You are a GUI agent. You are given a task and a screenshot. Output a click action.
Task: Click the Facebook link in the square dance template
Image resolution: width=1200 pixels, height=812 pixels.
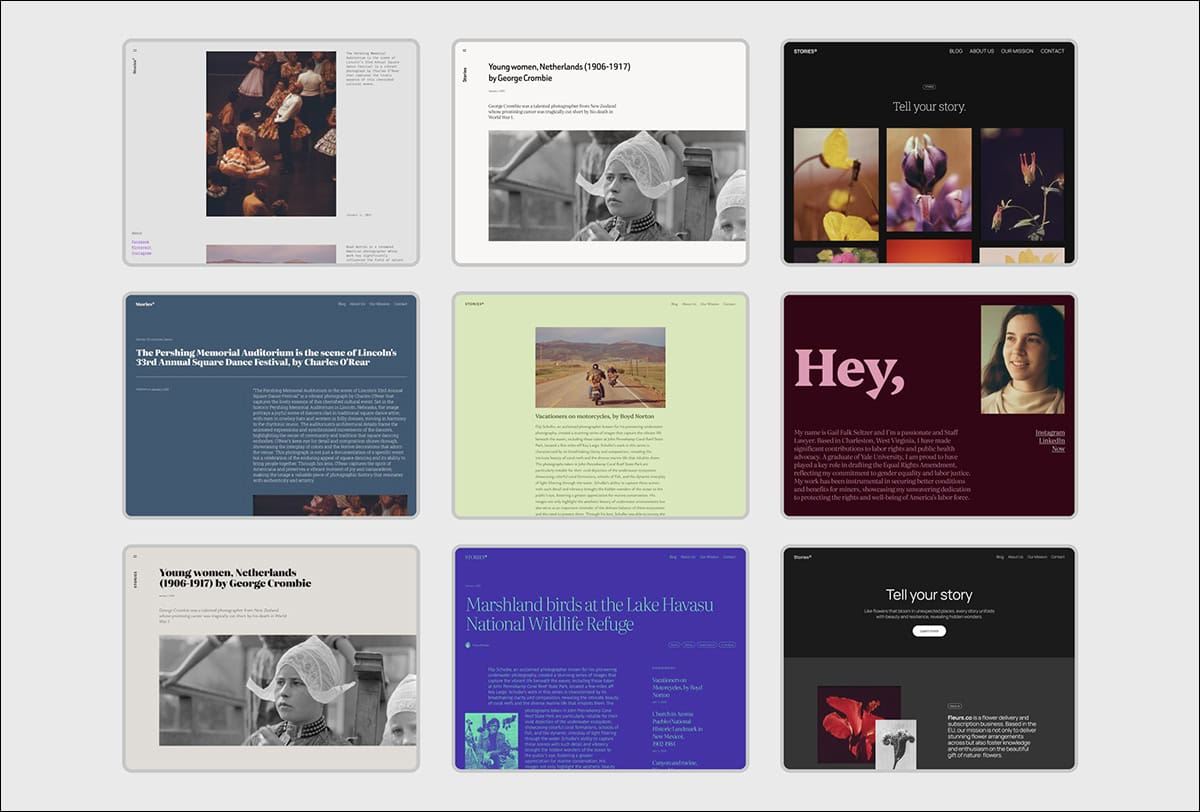[x=141, y=241]
